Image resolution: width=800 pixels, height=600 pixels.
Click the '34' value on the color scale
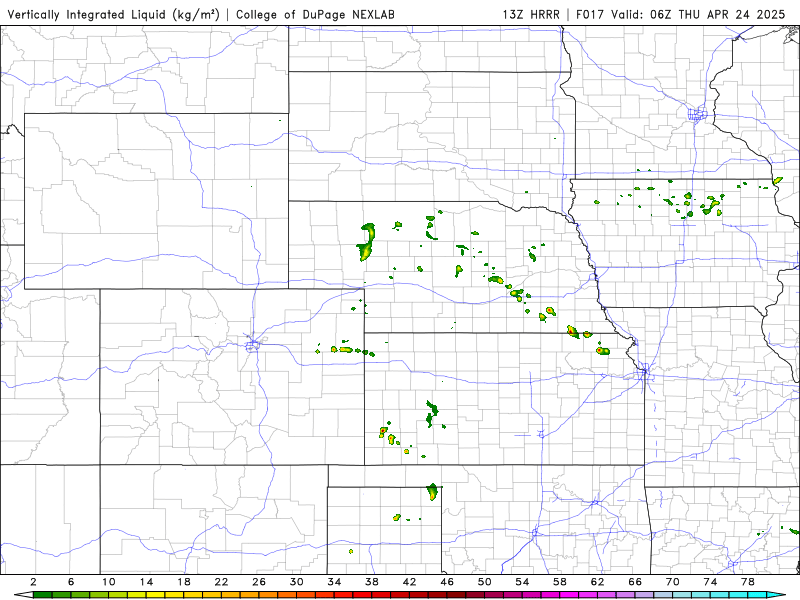(x=334, y=582)
